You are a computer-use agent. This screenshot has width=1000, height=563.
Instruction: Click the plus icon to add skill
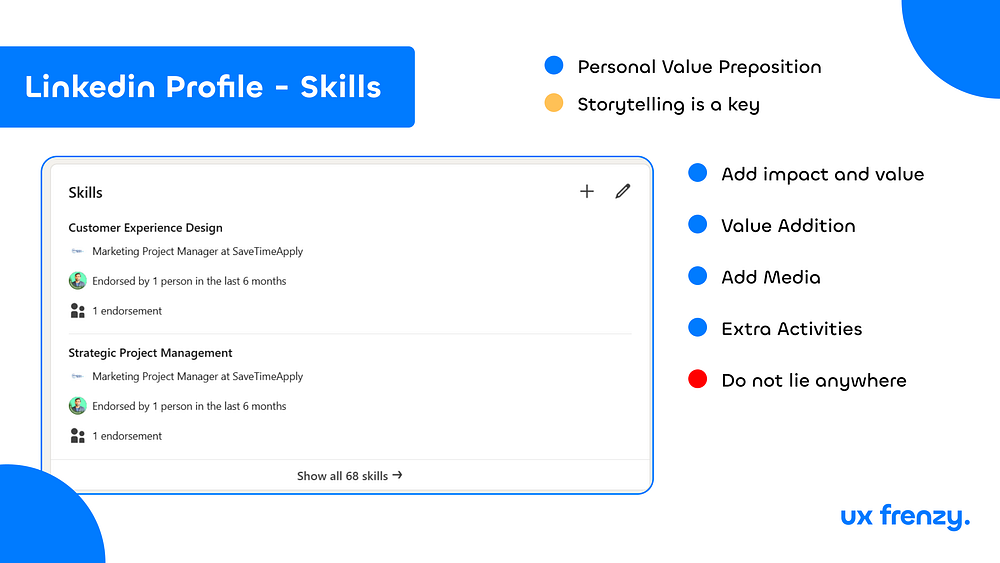pos(587,191)
